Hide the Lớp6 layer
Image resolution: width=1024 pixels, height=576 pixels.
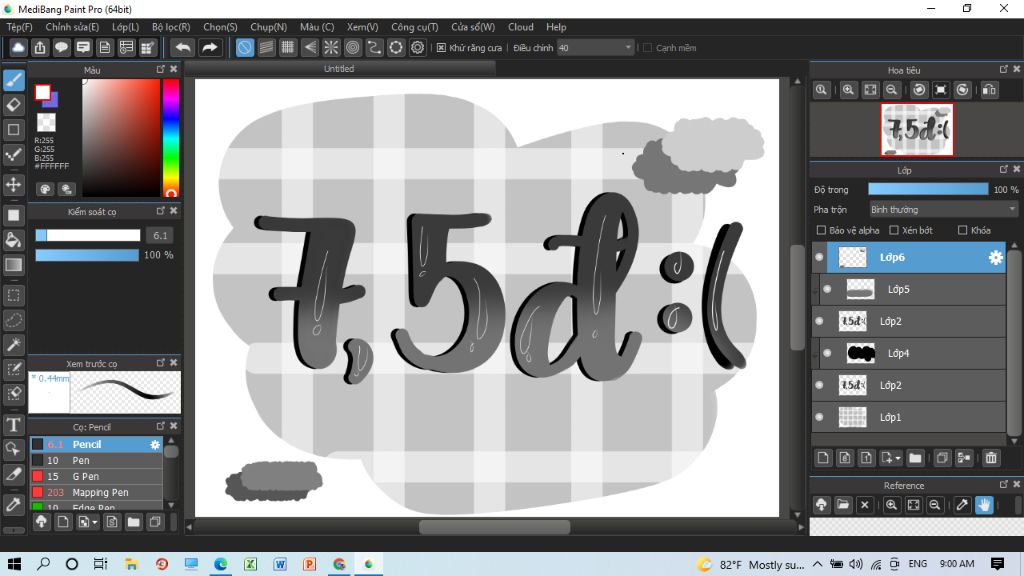(x=819, y=257)
